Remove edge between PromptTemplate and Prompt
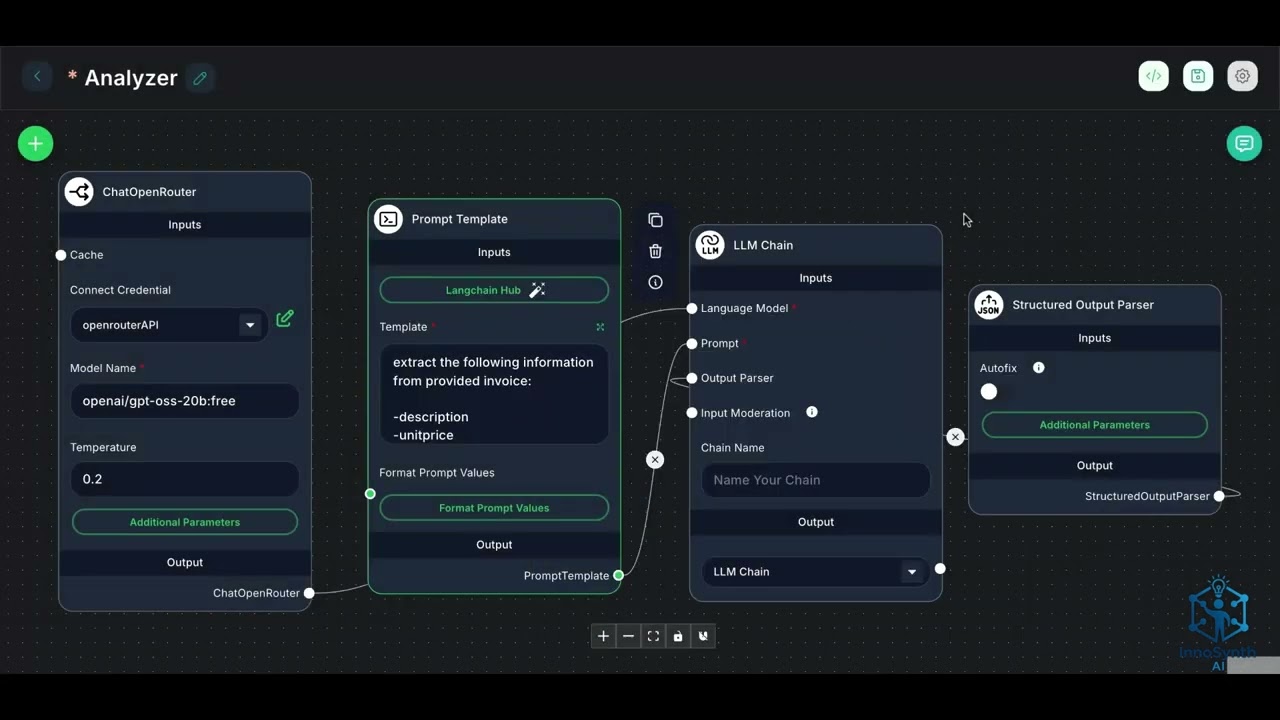Image resolution: width=1280 pixels, height=720 pixels. (655, 460)
